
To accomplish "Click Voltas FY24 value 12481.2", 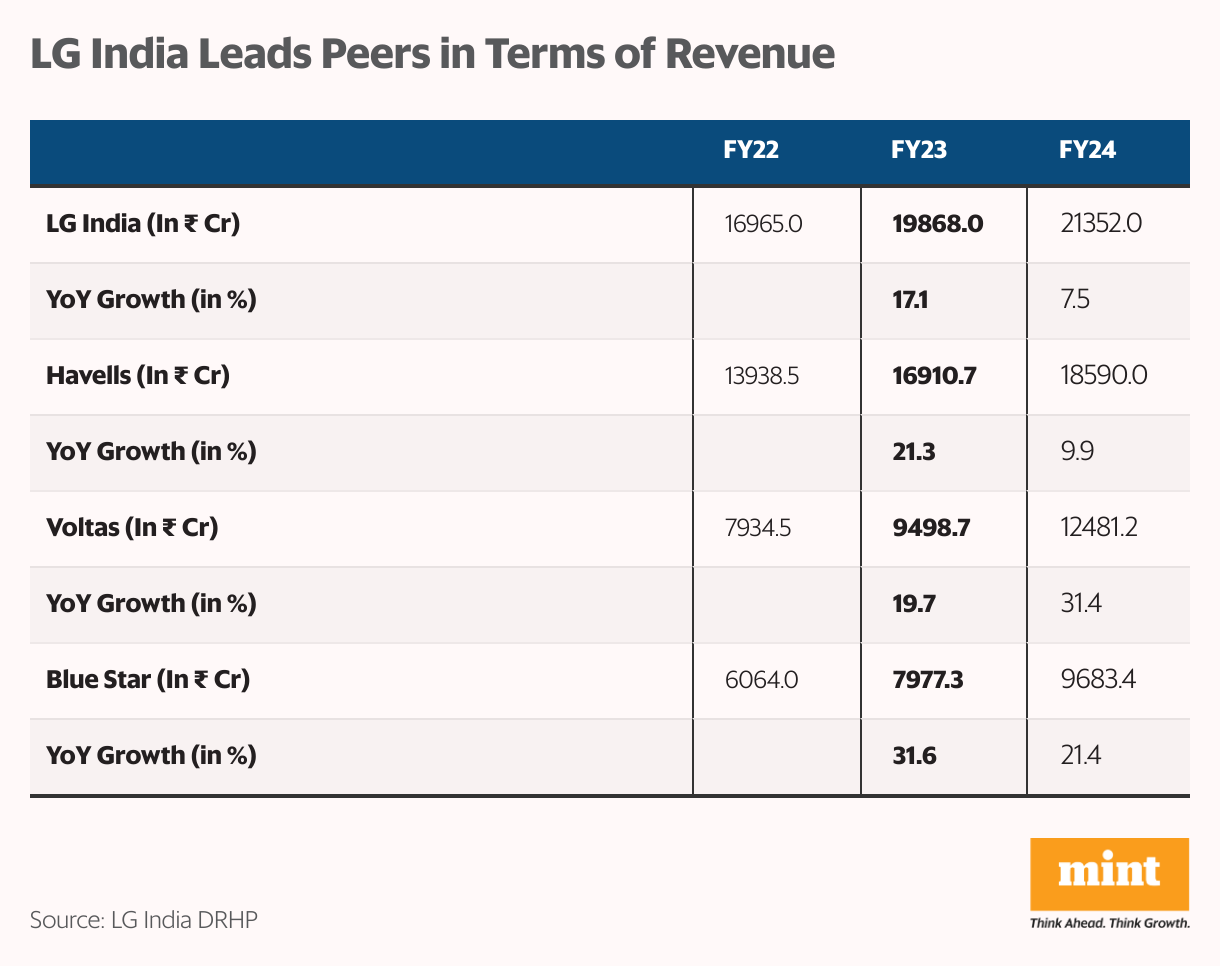I will tap(1098, 528).
